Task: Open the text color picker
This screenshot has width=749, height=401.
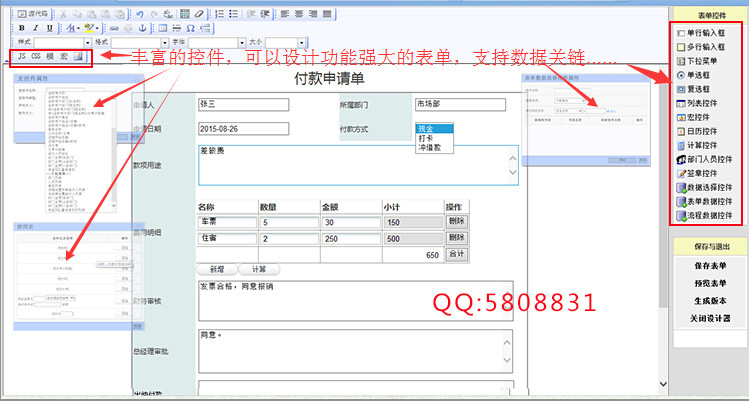Action: (72, 28)
